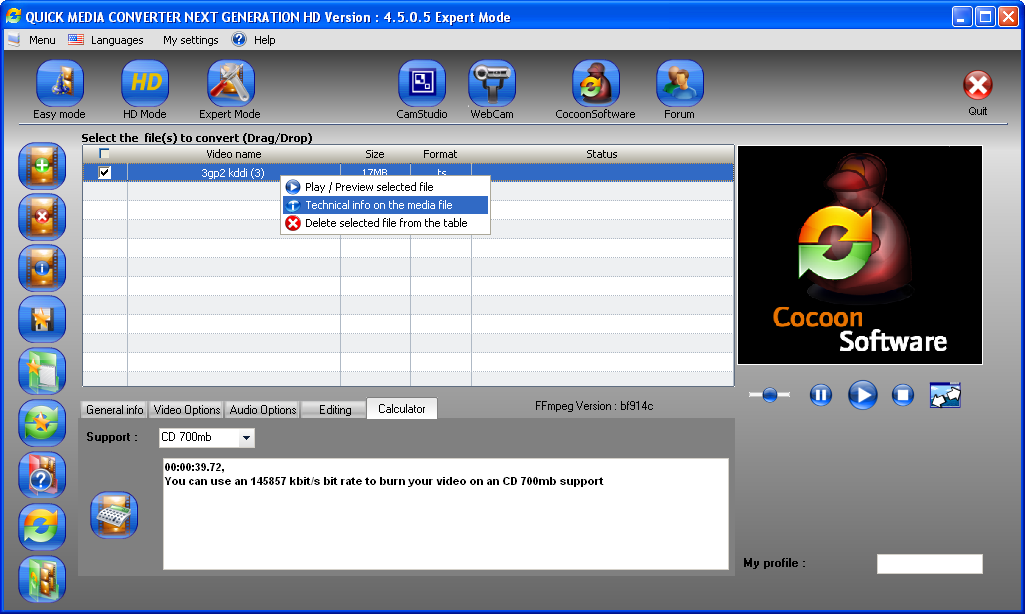Click the film icon with blue info symbol
Viewport: 1025px width, 614px height.
[x=42, y=268]
